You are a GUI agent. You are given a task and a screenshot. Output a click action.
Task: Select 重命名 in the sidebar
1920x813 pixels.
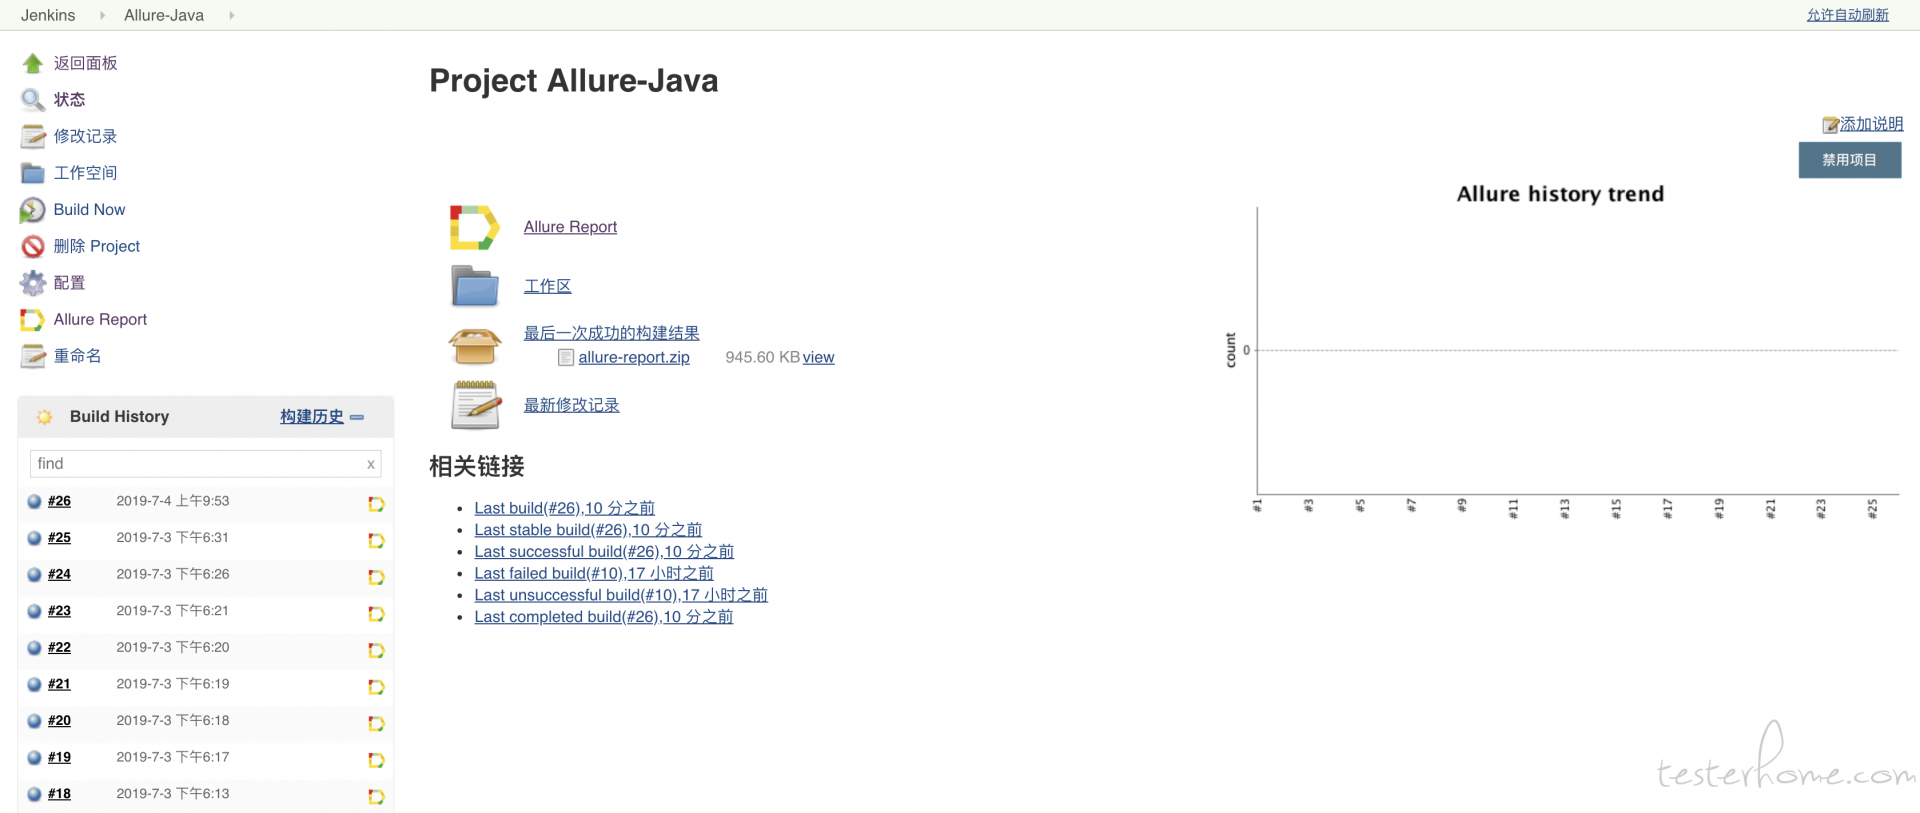(x=78, y=356)
